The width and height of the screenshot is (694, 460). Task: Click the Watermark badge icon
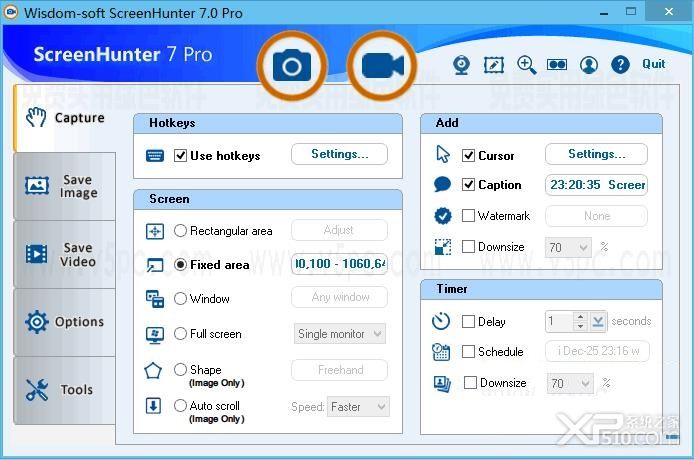point(443,216)
